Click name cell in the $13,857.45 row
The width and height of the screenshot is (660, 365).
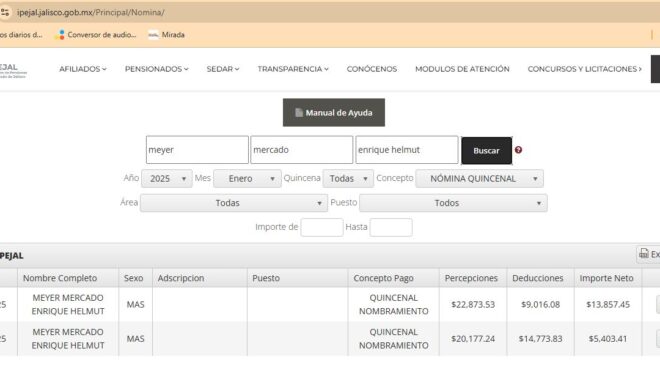click(x=68, y=304)
